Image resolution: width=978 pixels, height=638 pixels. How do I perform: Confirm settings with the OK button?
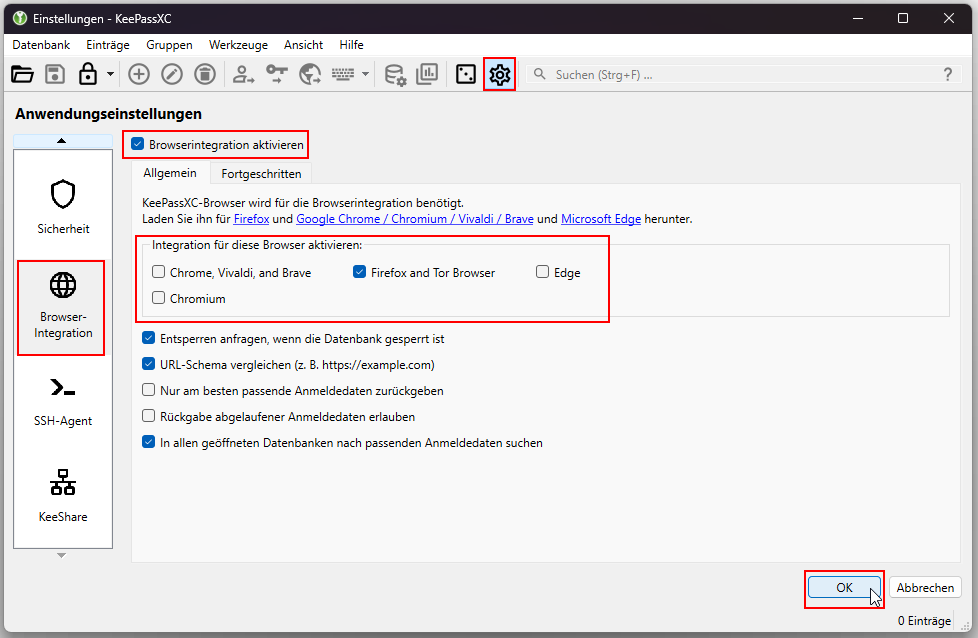(x=844, y=587)
